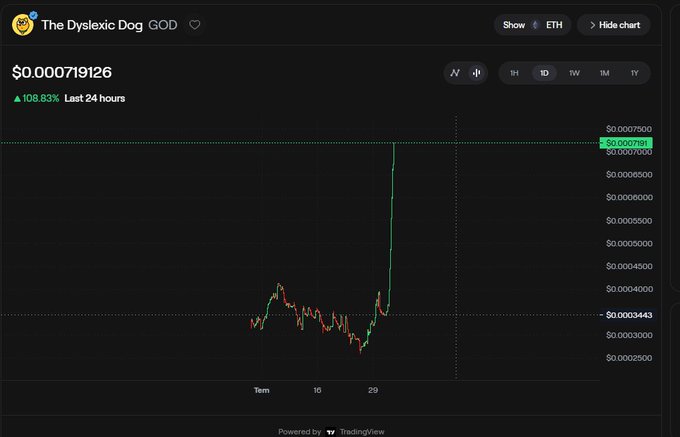Open the Powered by TradingView link

(x=331, y=432)
